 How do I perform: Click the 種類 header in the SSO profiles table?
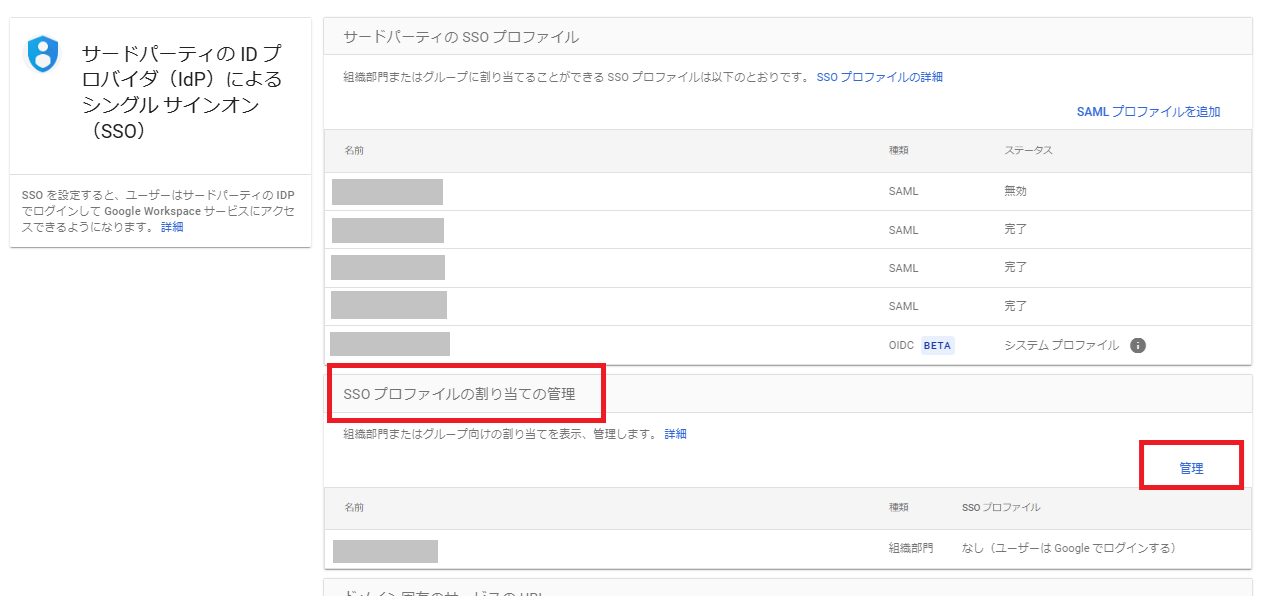(x=898, y=150)
